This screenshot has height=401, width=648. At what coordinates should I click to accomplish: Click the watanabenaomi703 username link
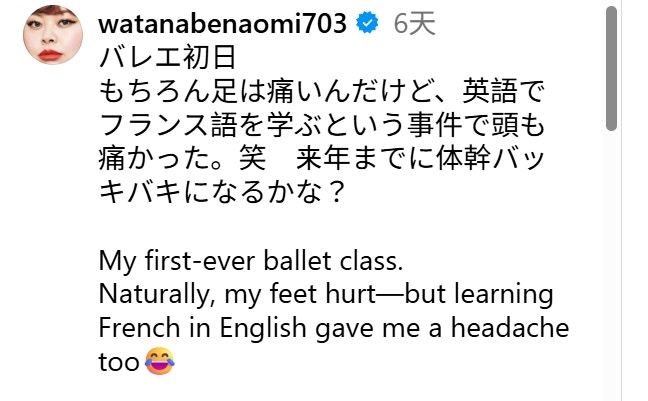[x=222, y=23]
